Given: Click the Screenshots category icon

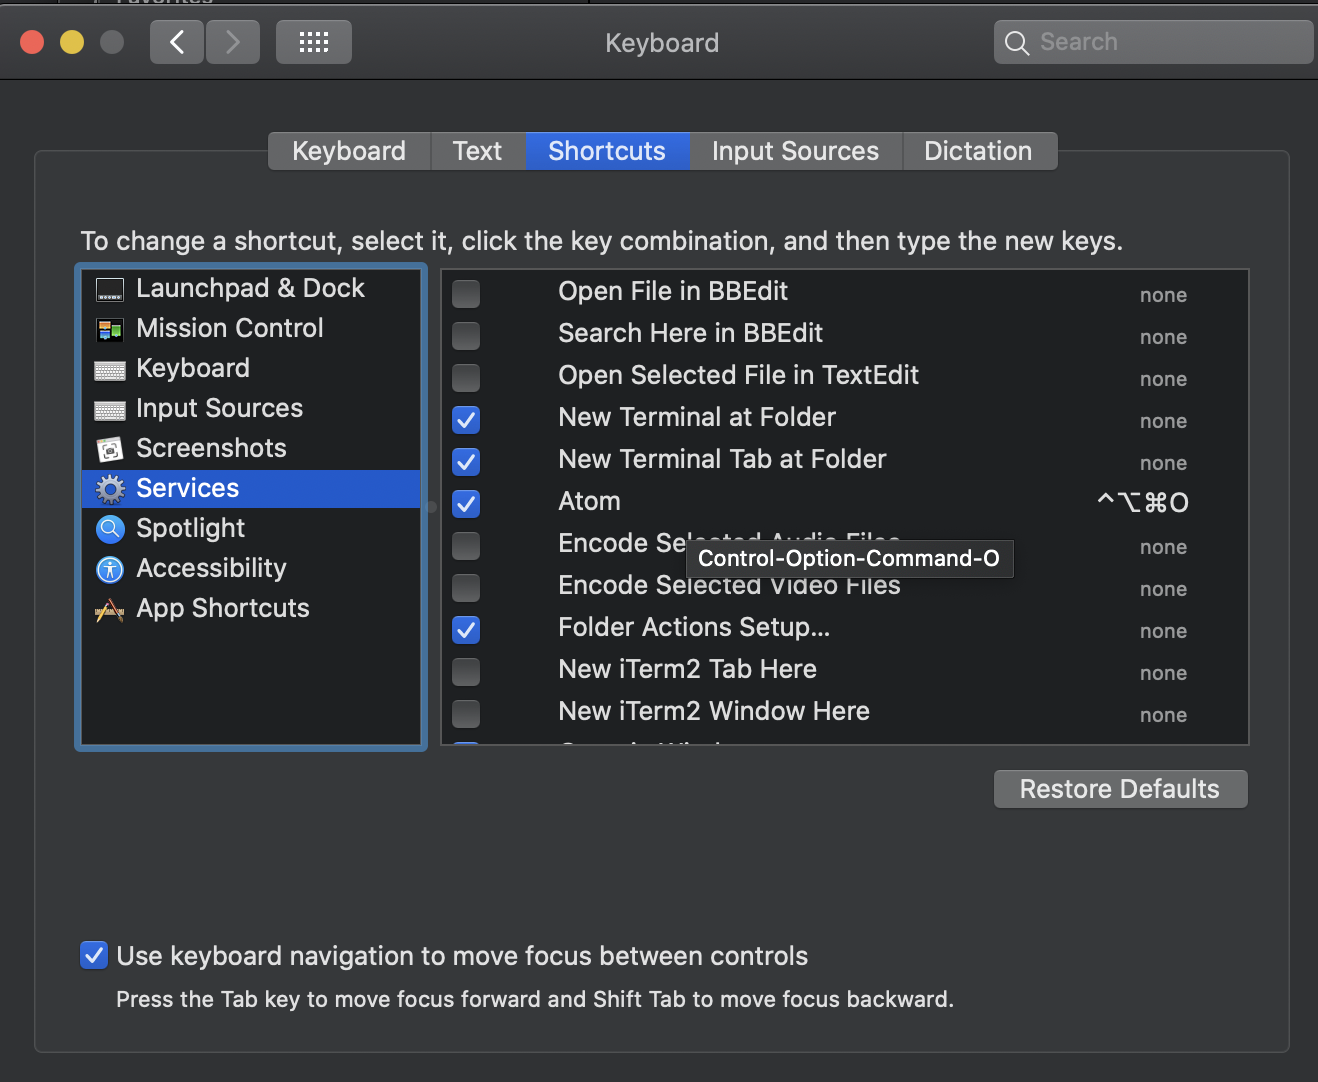Looking at the screenshot, I should [110, 449].
